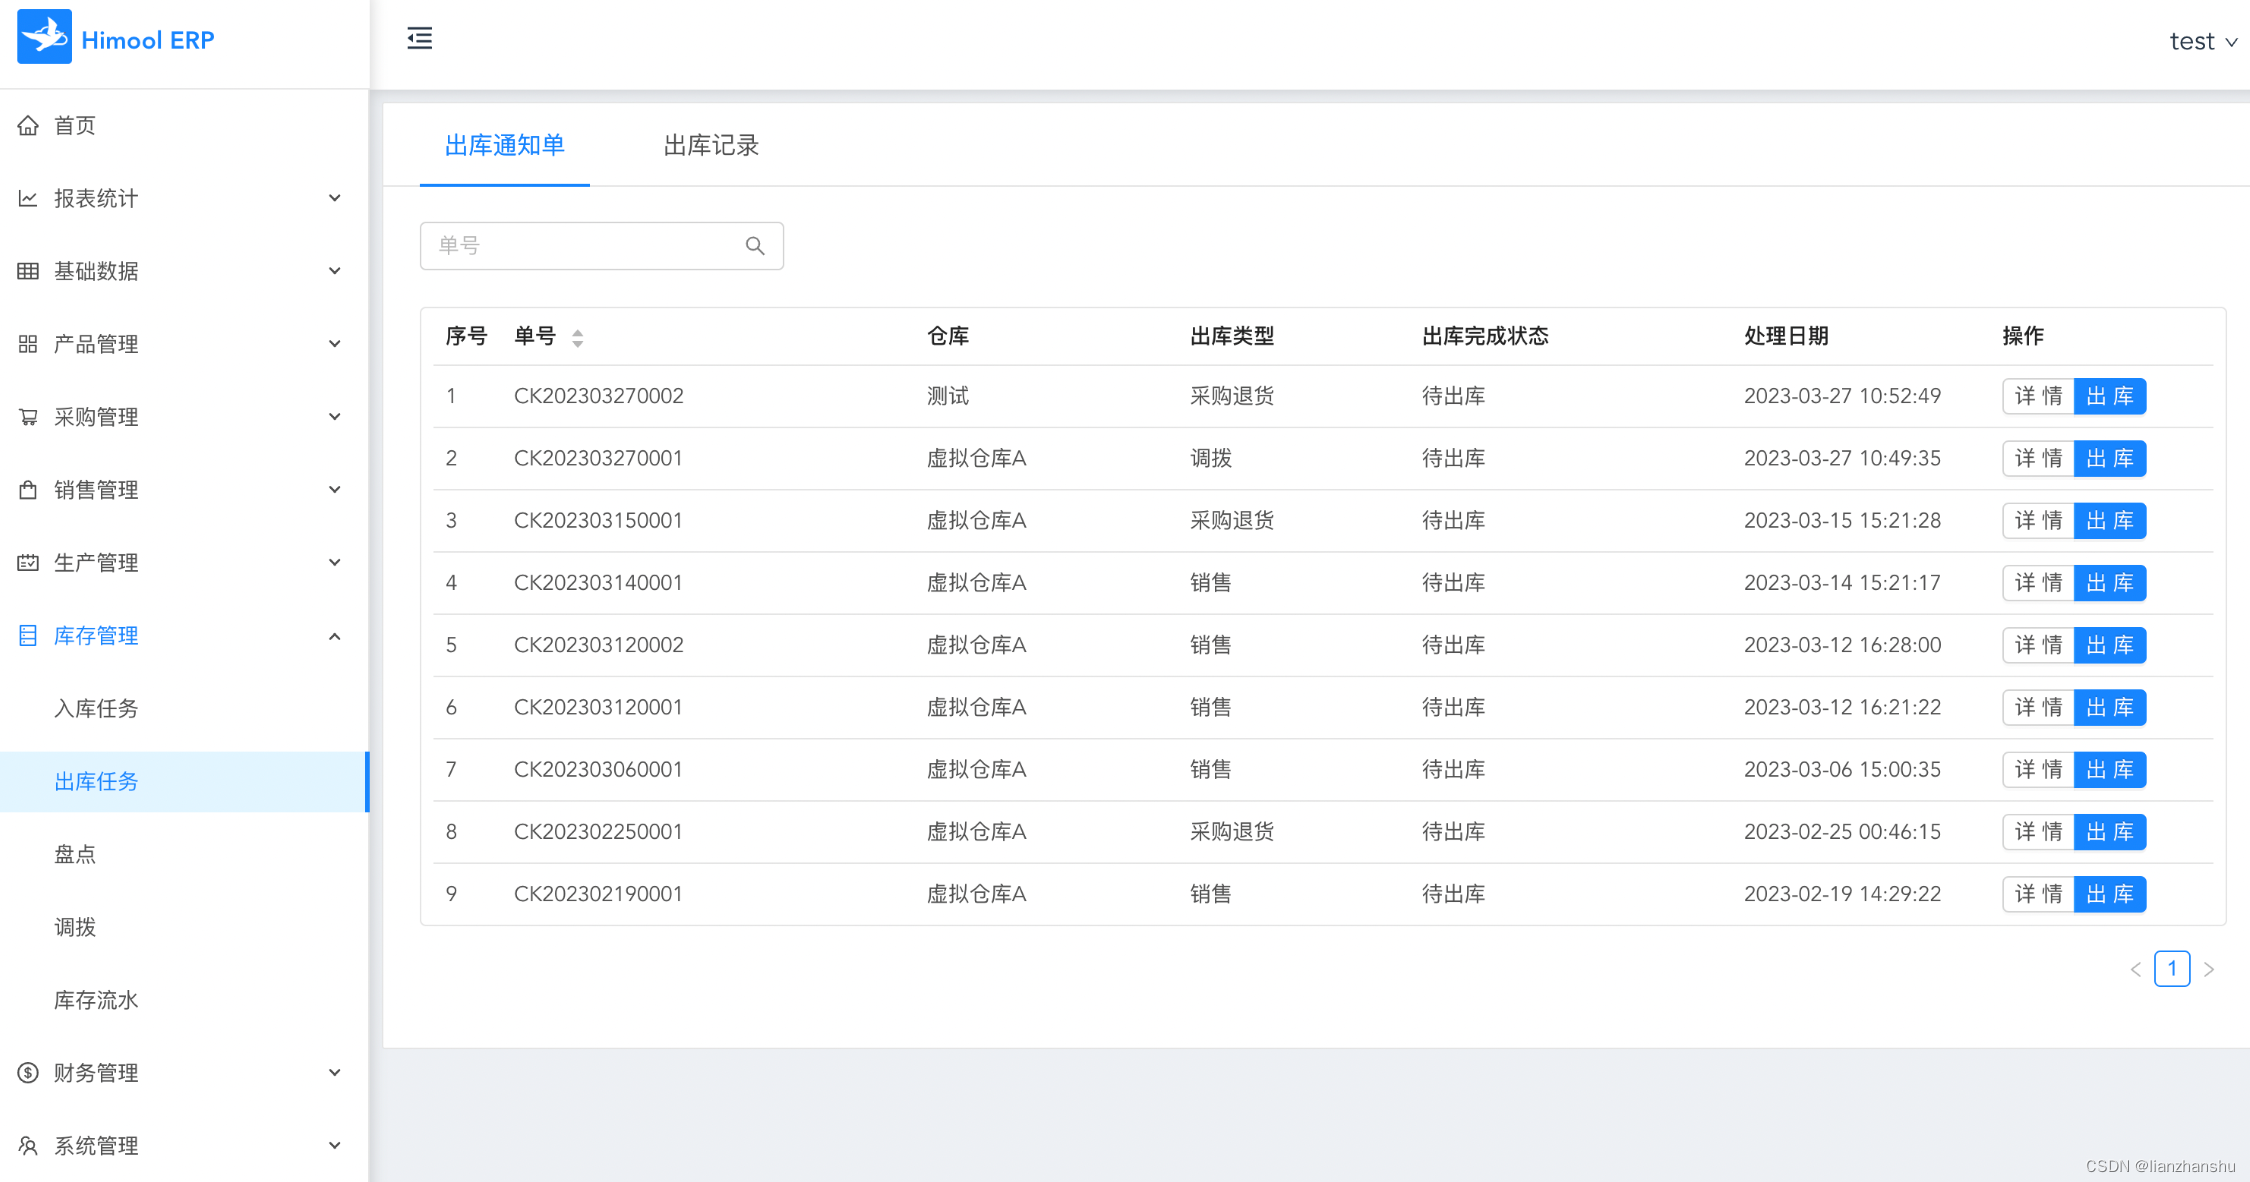
Task: Click 出库 for CK202303150001
Action: [2110, 521]
